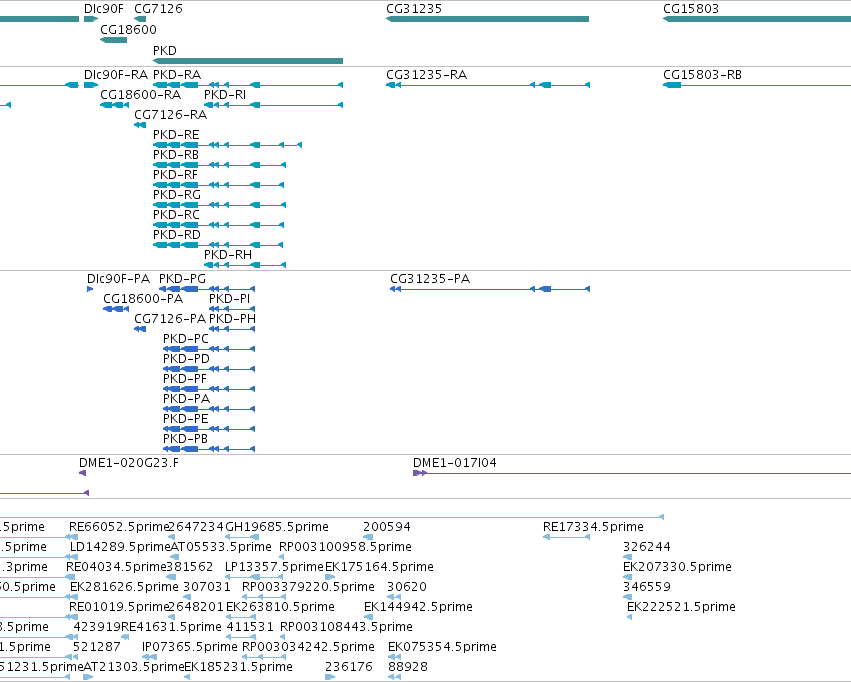Click the PKD-RB transcript label
851x682 pixels.
tap(176, 155)
